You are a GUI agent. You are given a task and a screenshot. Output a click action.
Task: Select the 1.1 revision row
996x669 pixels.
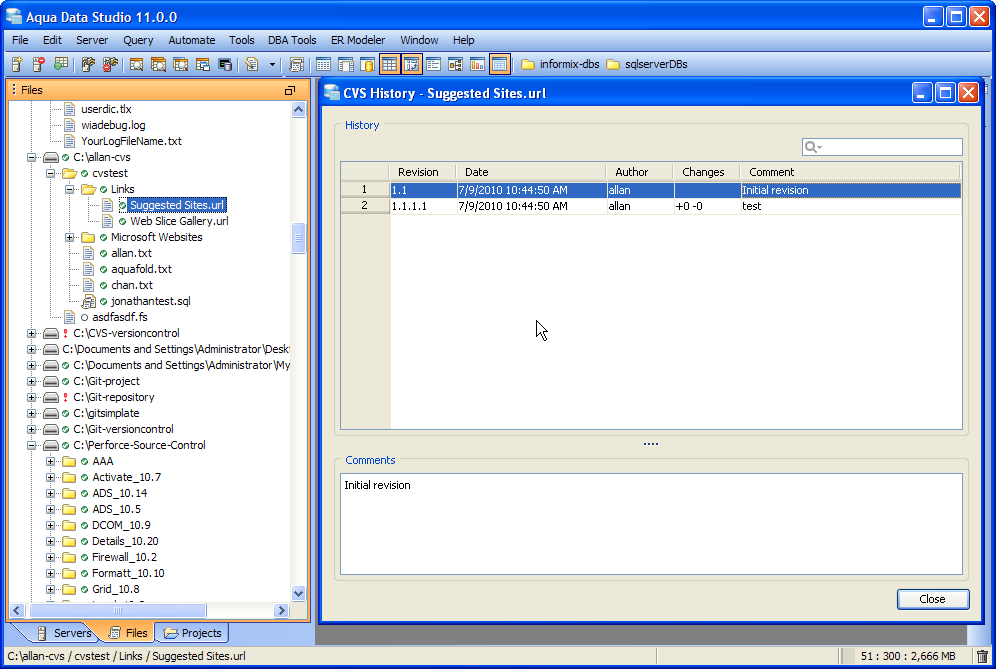[650, 190]
